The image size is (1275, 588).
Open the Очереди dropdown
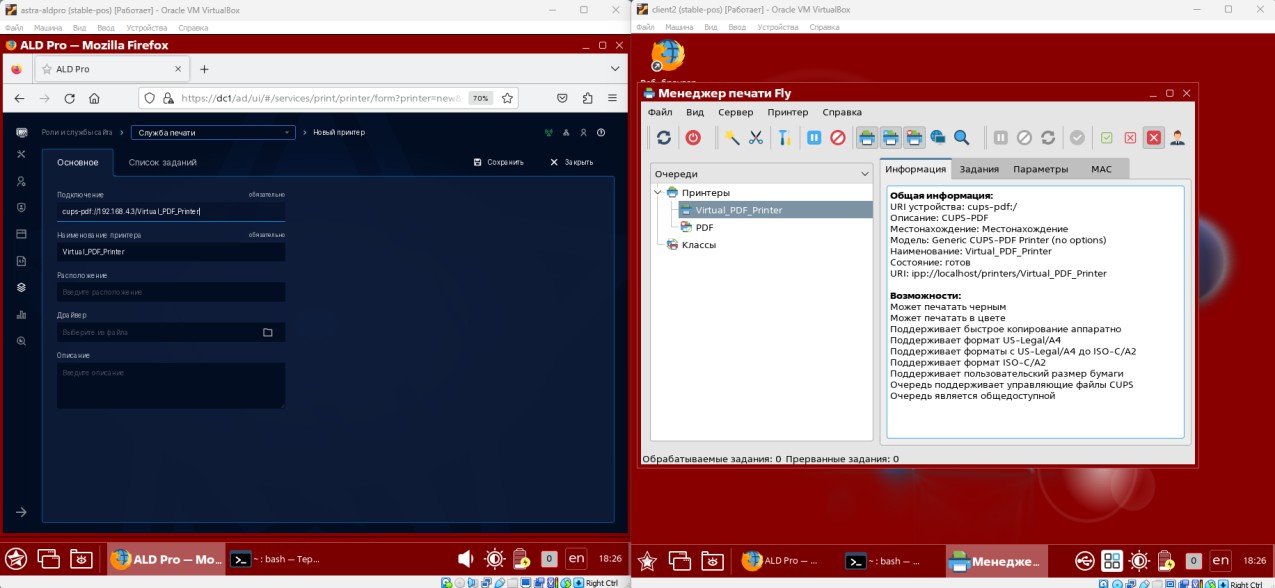click(761, 173)
